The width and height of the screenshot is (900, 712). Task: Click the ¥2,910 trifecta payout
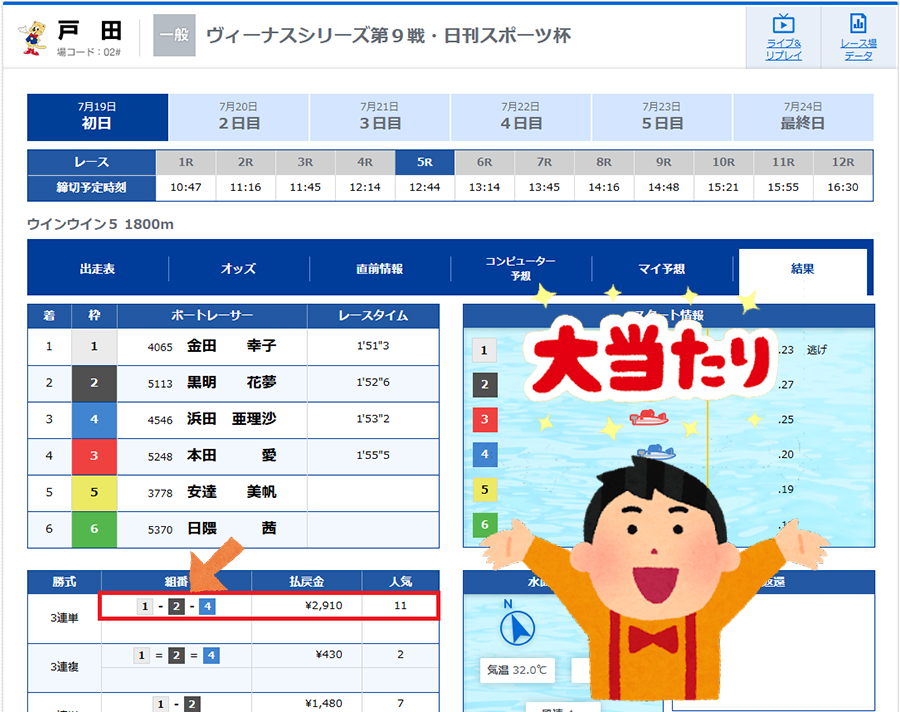(324, 606)
